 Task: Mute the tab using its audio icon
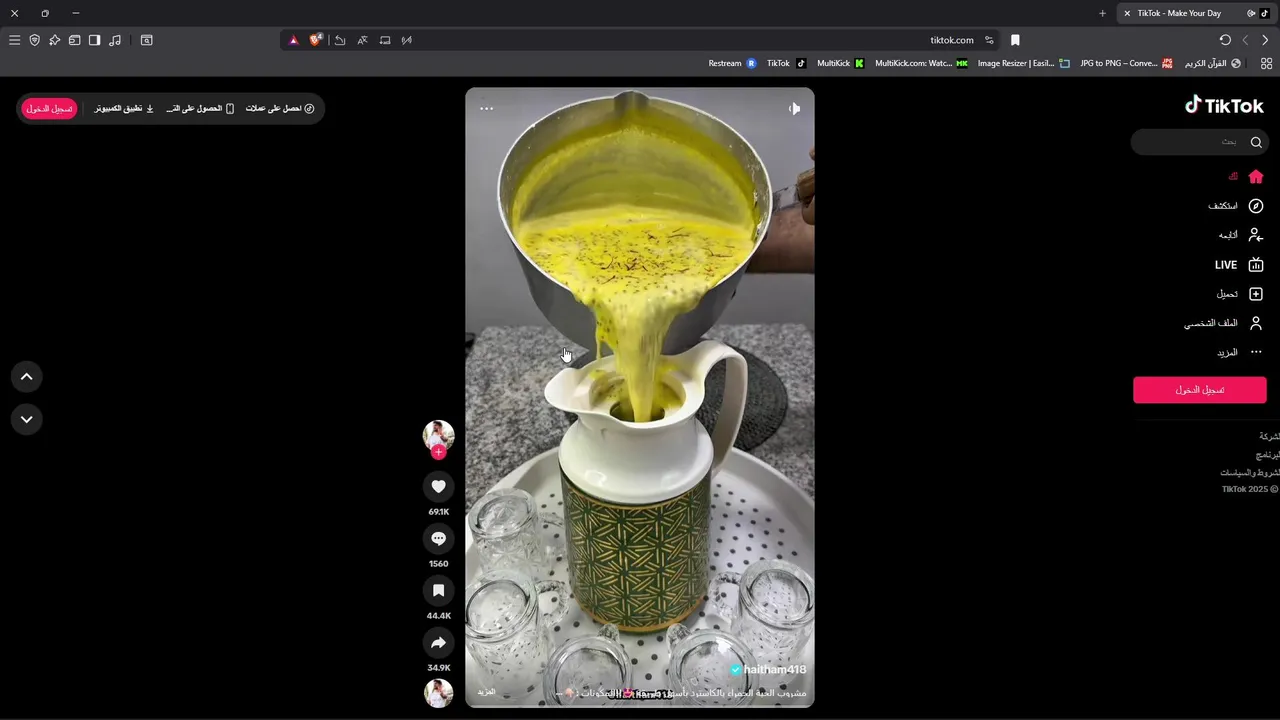pos(1251,13)
